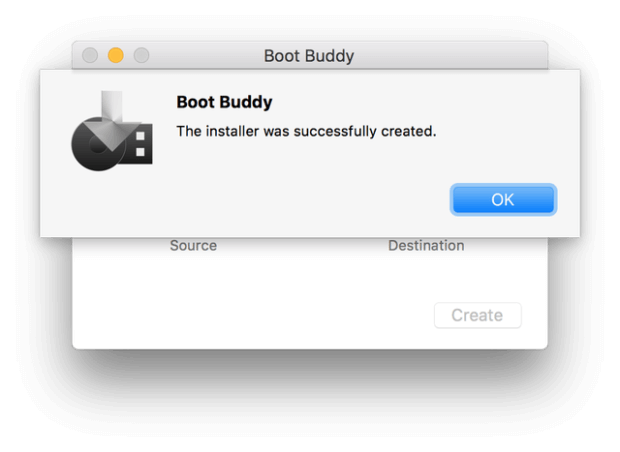Click the Boot Buddy window title text
620x452 pixels.
click(x=309, y=56)
